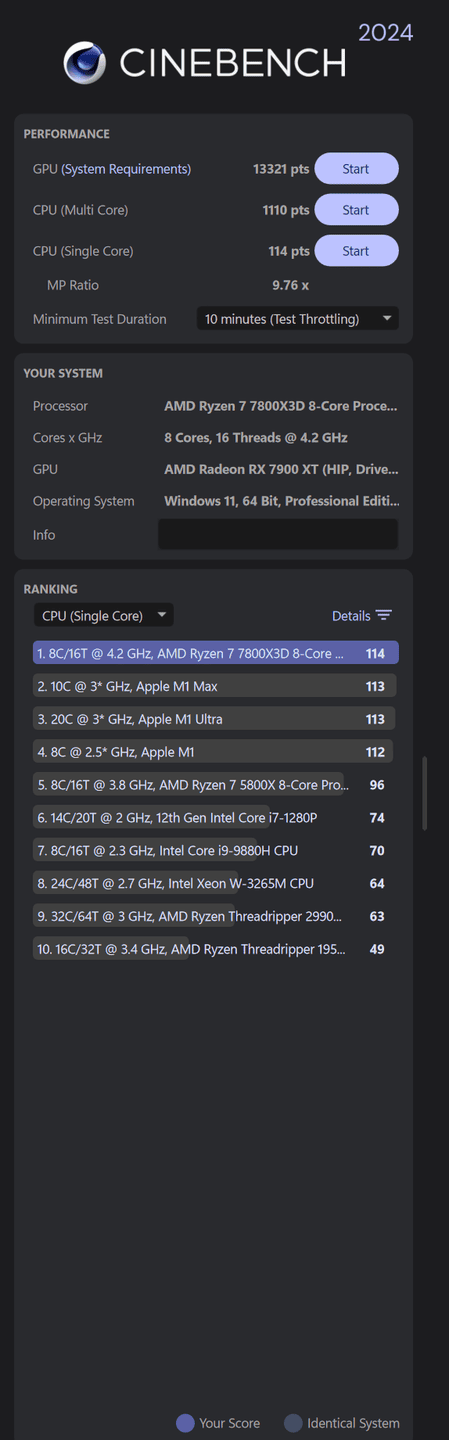Click the Details label in Ranking

coord(351,616)
